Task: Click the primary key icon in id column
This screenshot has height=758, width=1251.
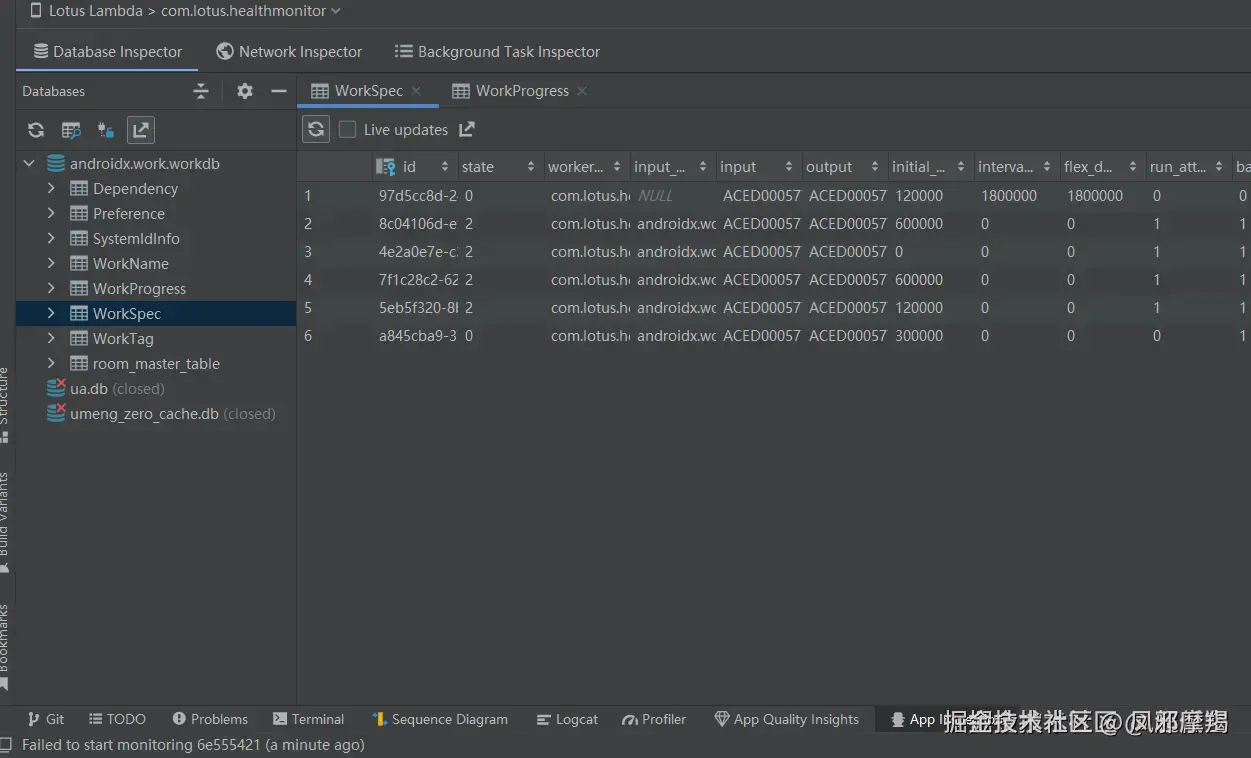Action: click(x=385, y=167)
